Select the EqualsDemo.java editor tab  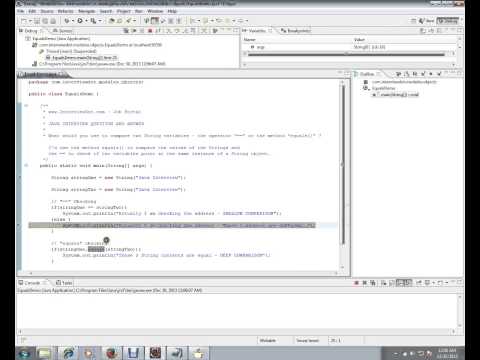pos(42,74)
